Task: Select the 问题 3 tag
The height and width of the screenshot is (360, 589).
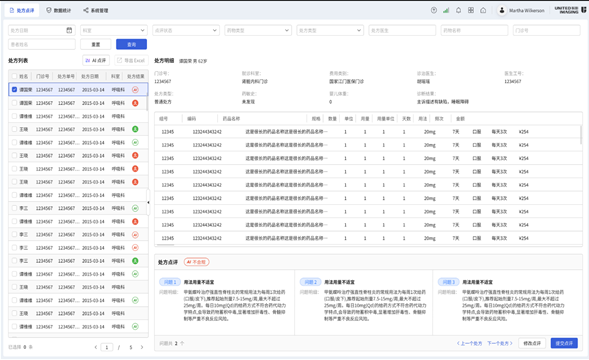Action: 448,282
